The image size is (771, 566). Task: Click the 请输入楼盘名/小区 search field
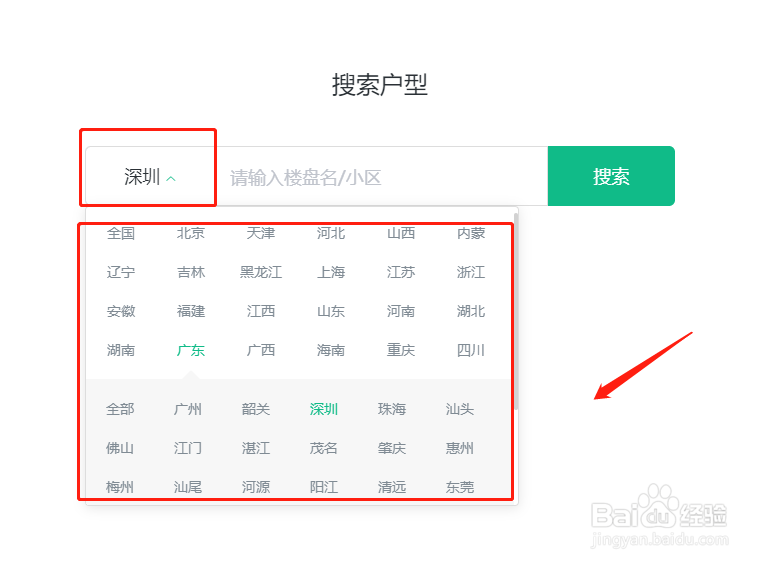[381, 177]
